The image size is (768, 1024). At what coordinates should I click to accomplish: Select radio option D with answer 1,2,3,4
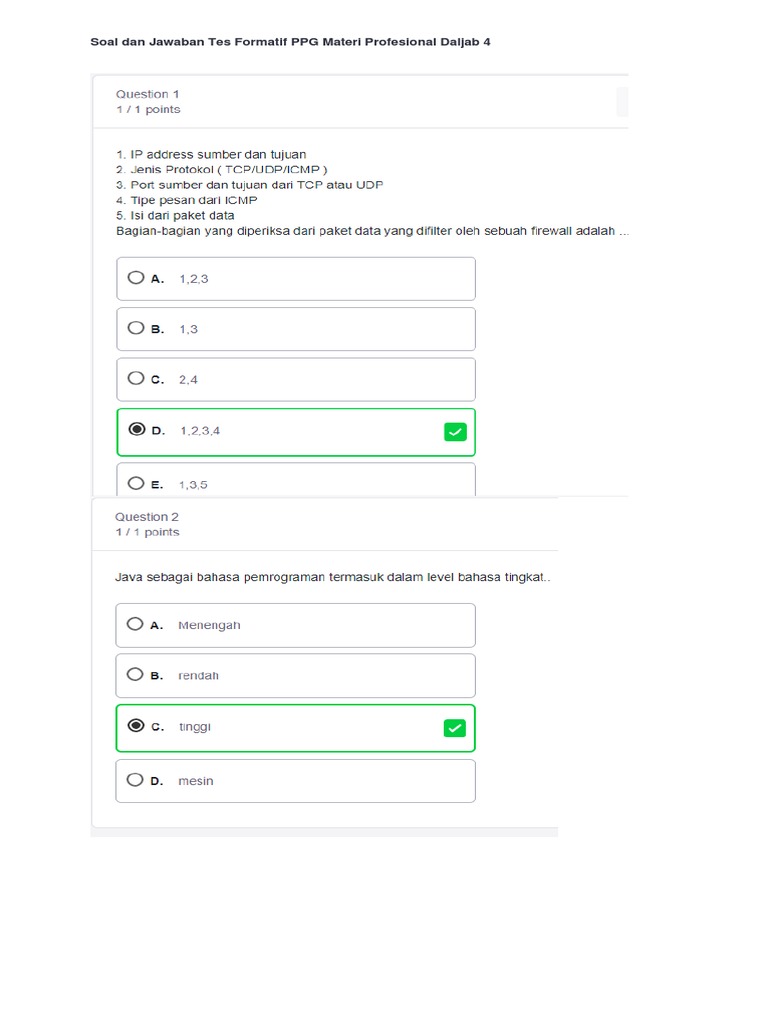pos(136,430)
